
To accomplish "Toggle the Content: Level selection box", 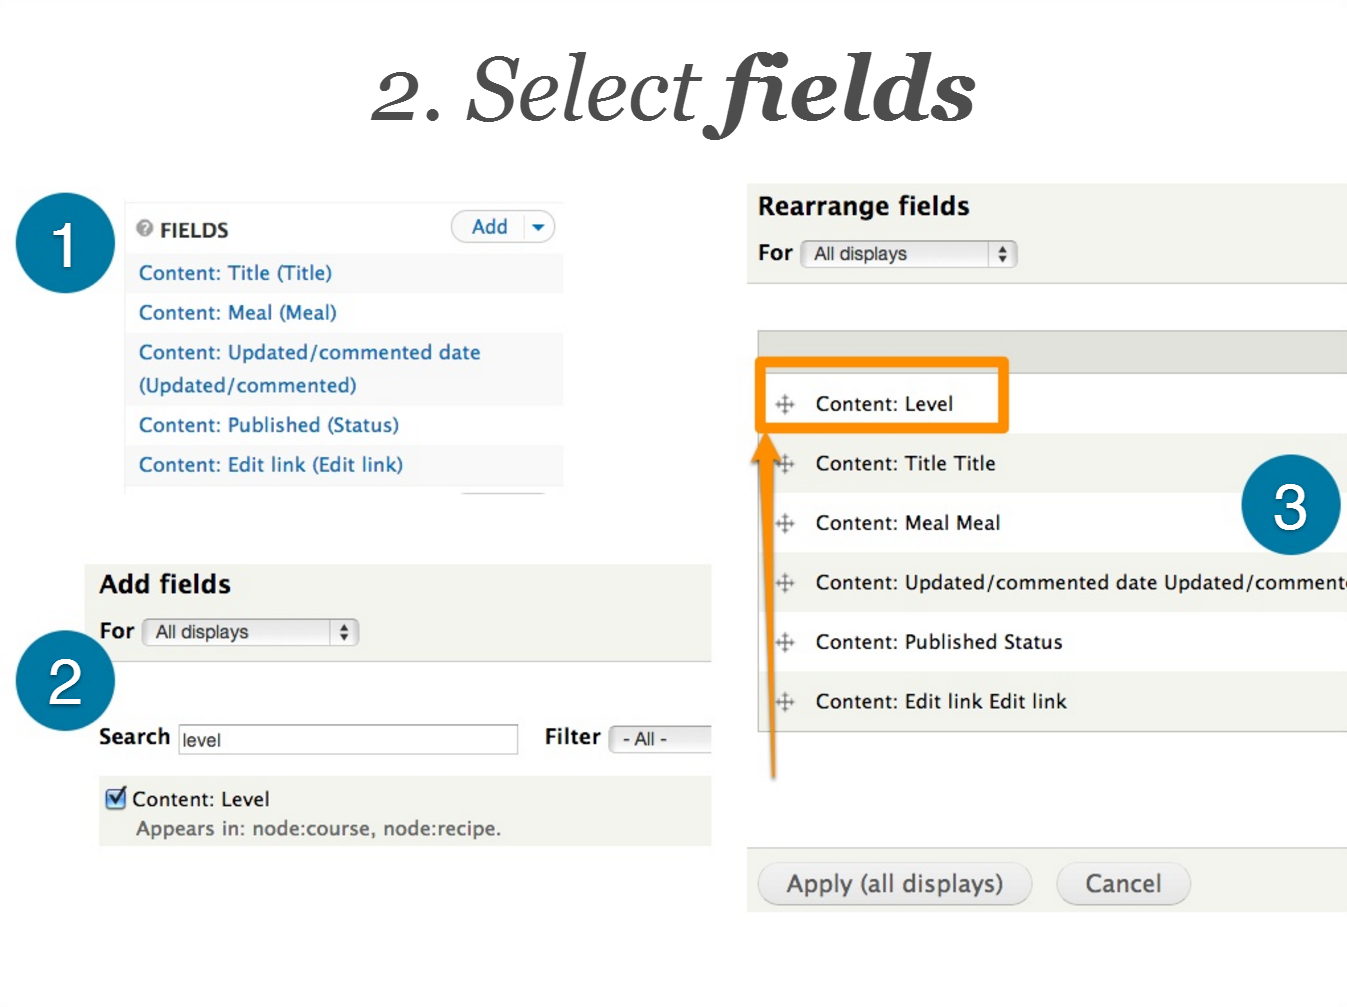I will (115, 798).
